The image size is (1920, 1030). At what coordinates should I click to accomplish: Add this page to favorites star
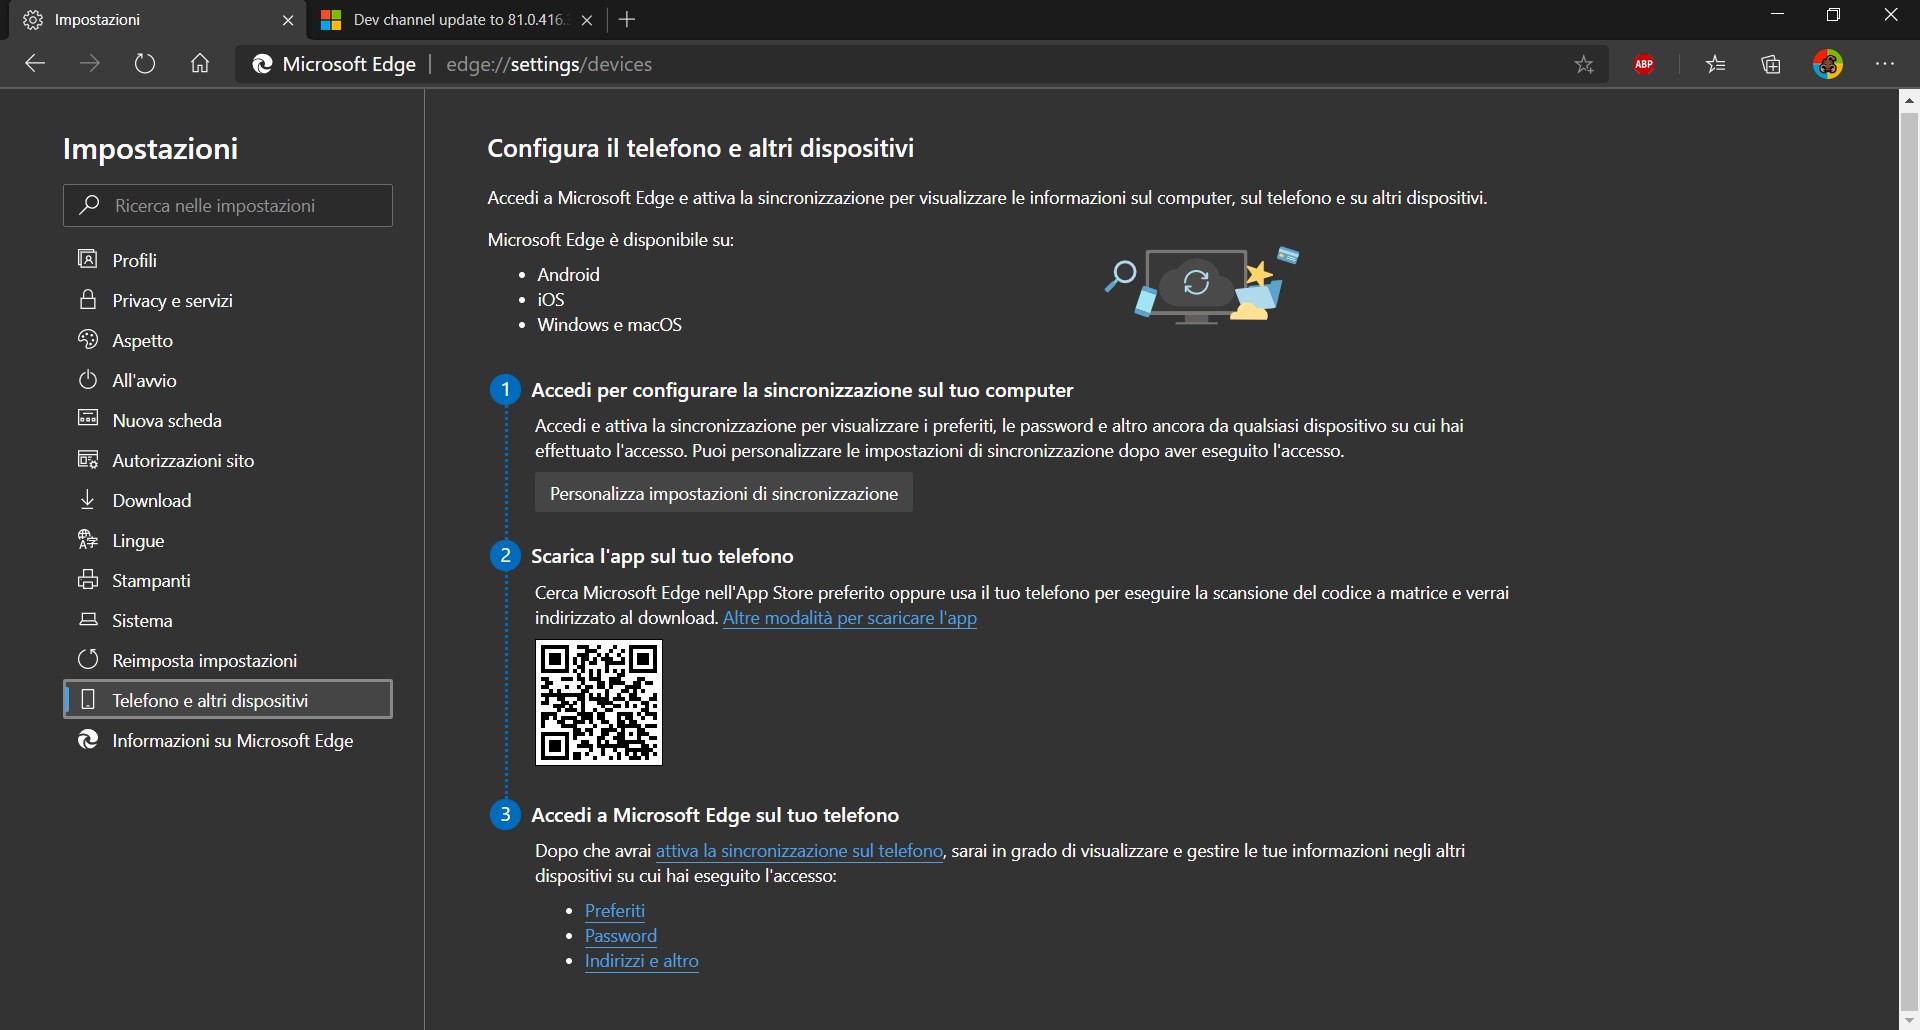(1584, 65)
